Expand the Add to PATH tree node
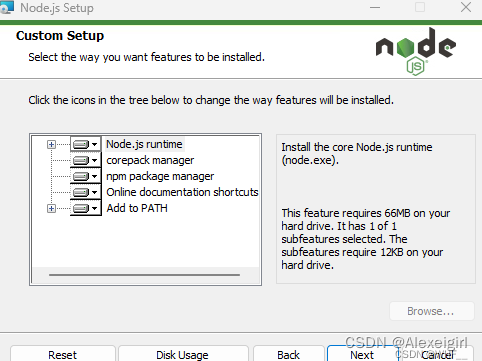This screenshot has width=482, height=361. tap(51, 209)
